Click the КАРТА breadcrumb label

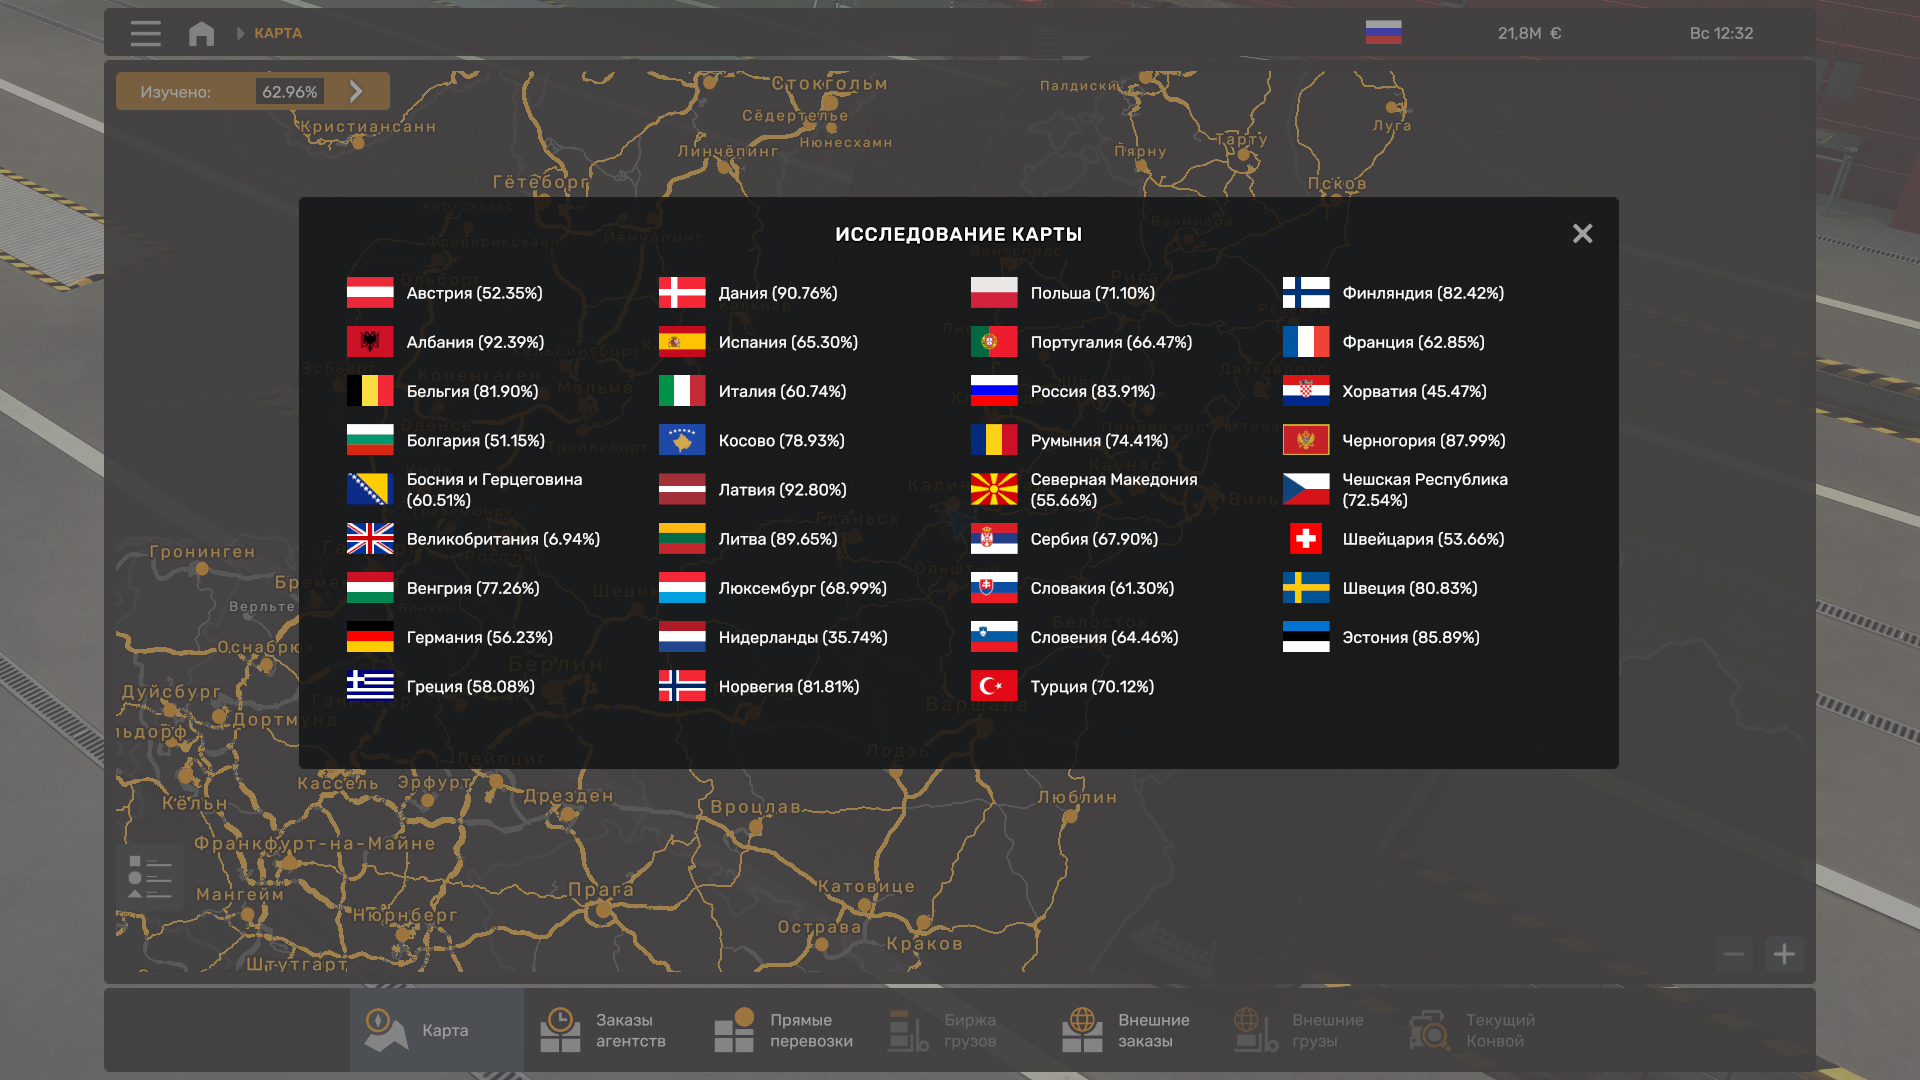tap(278, 33)
